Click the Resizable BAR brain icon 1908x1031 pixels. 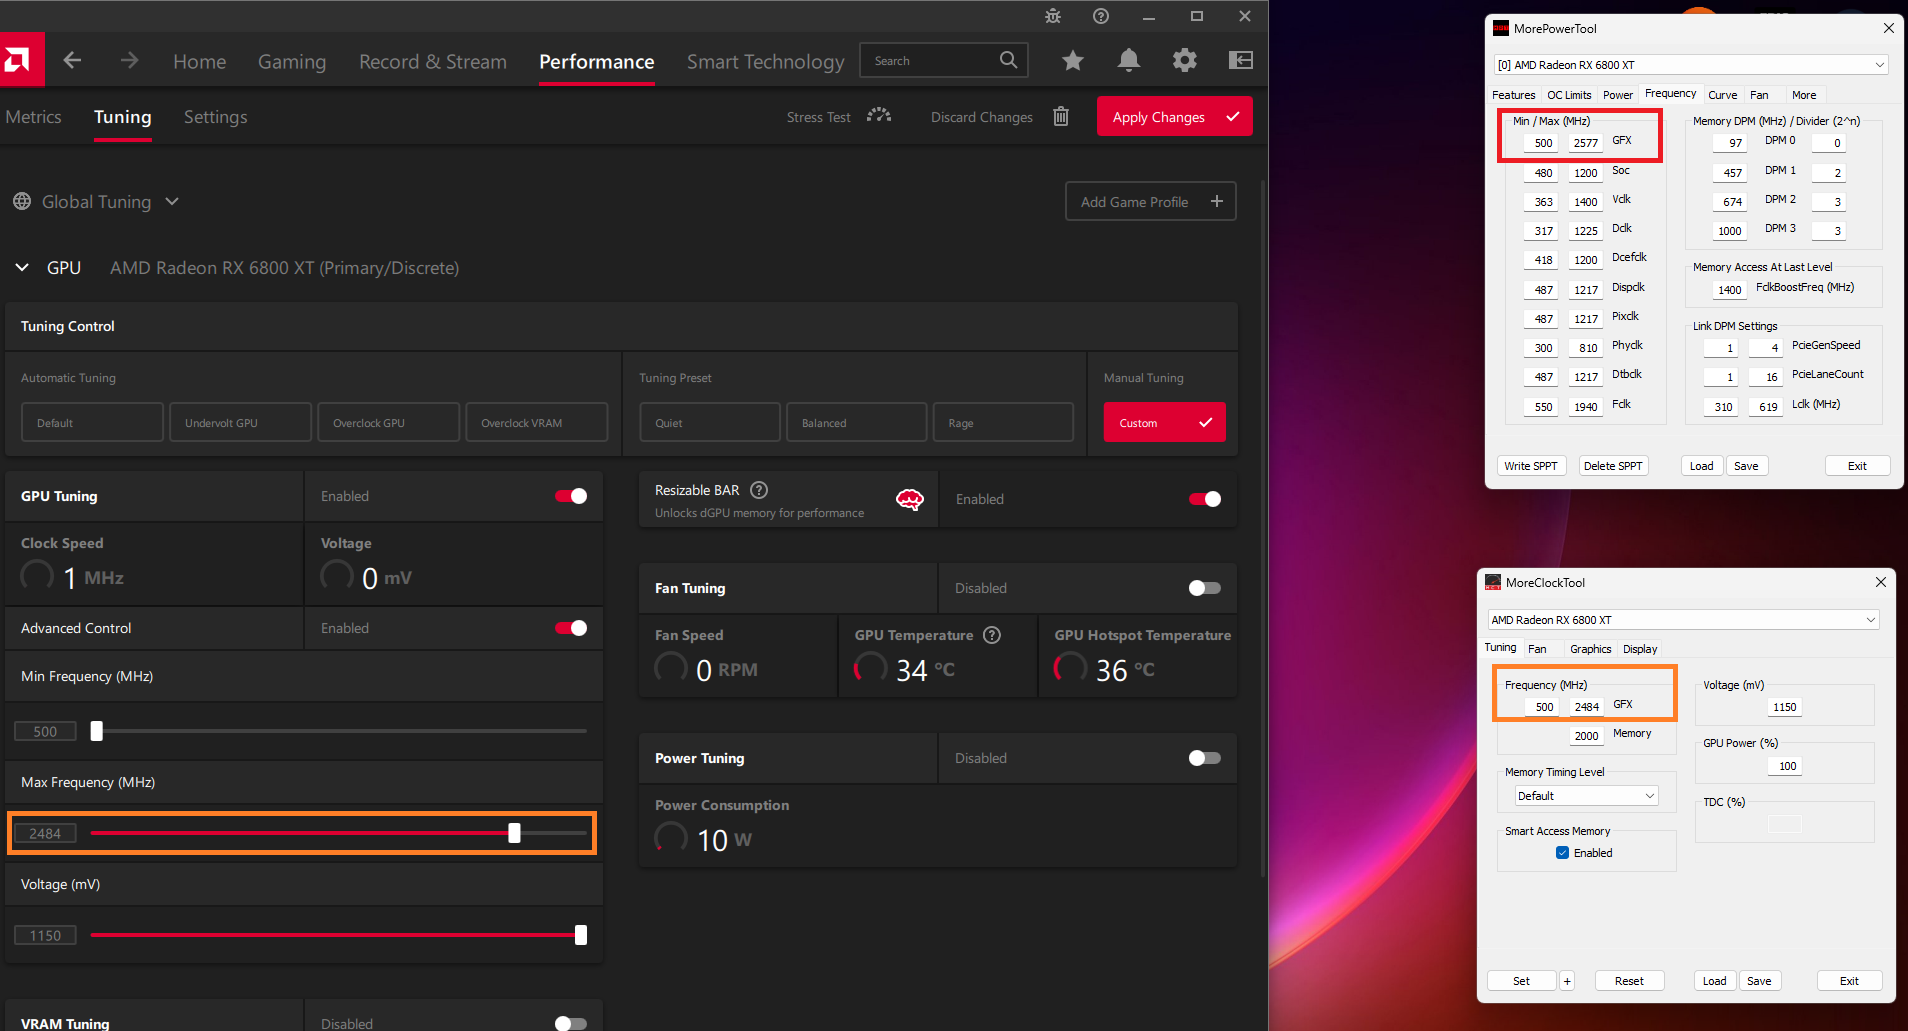pyautogui.click(x=910, y=499)
